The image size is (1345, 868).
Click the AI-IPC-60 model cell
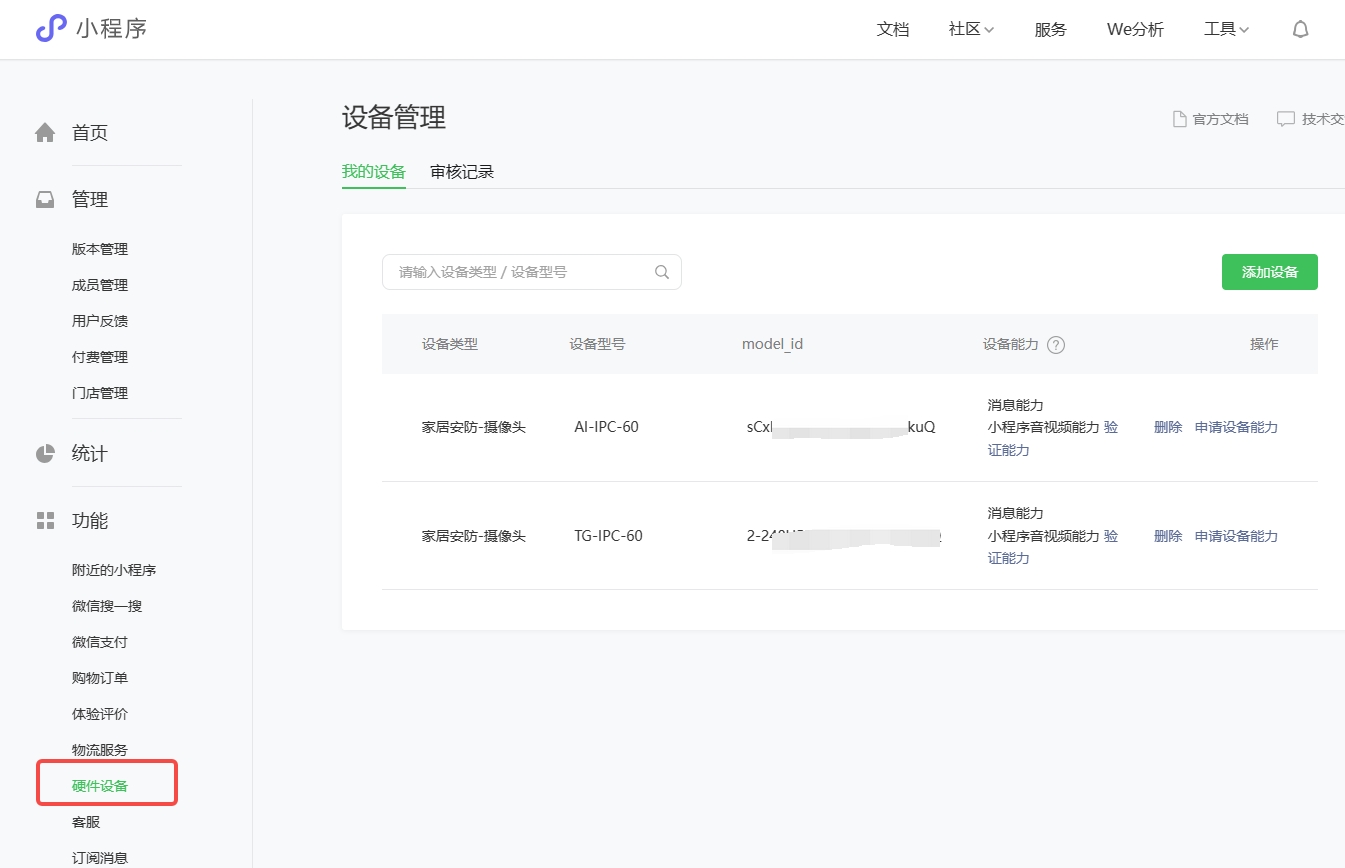606,427
